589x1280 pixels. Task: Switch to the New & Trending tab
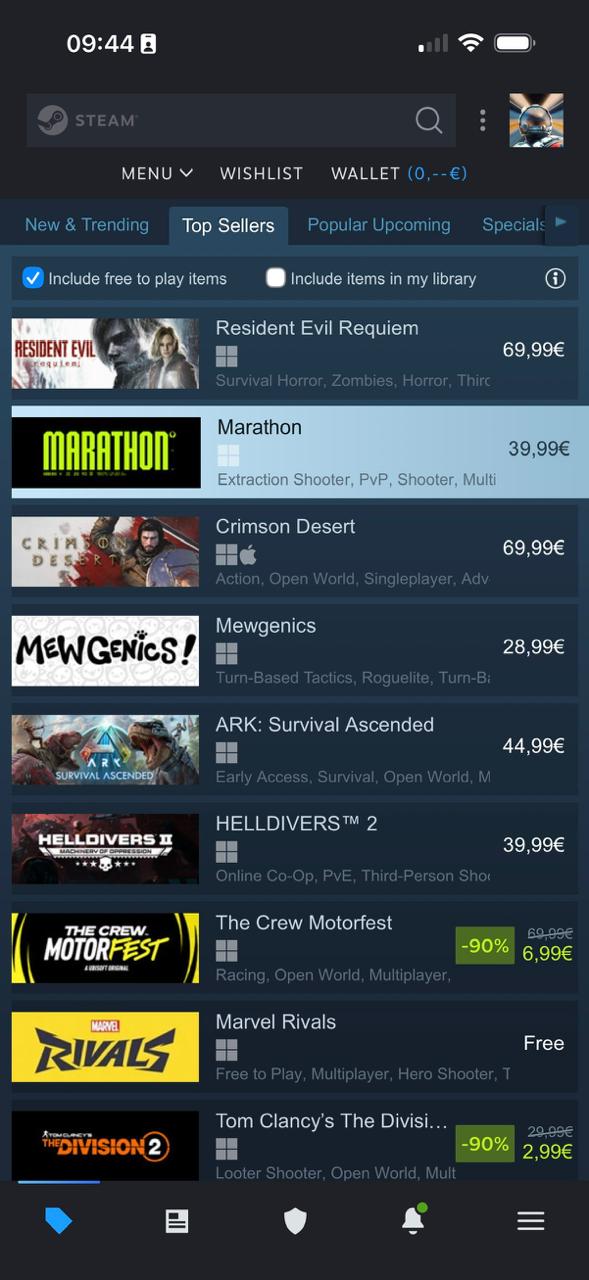87,225
